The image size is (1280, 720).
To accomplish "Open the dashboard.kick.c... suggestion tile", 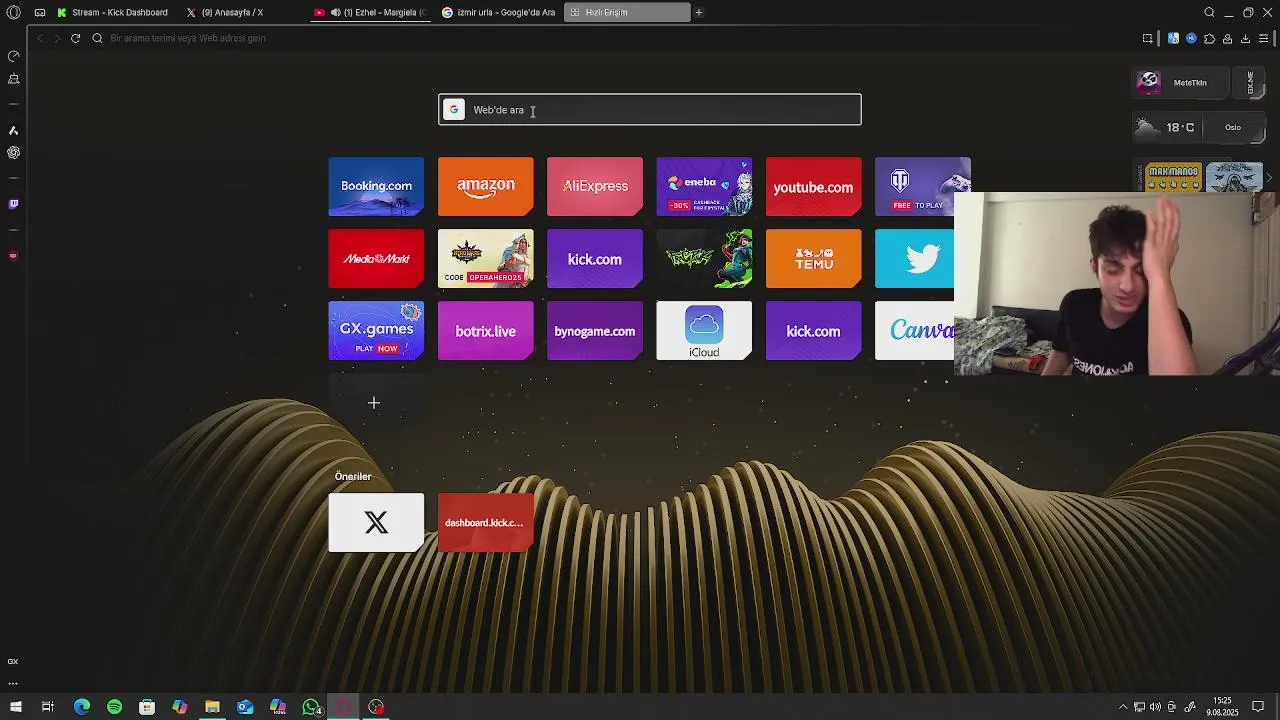I will 485,522.
